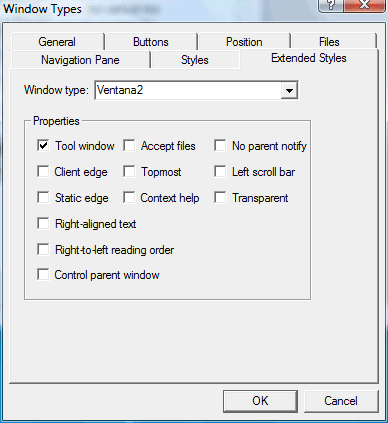Turn on the Topmost checkbox
This screenshot has height=423, width=388.
pos(129,172)
